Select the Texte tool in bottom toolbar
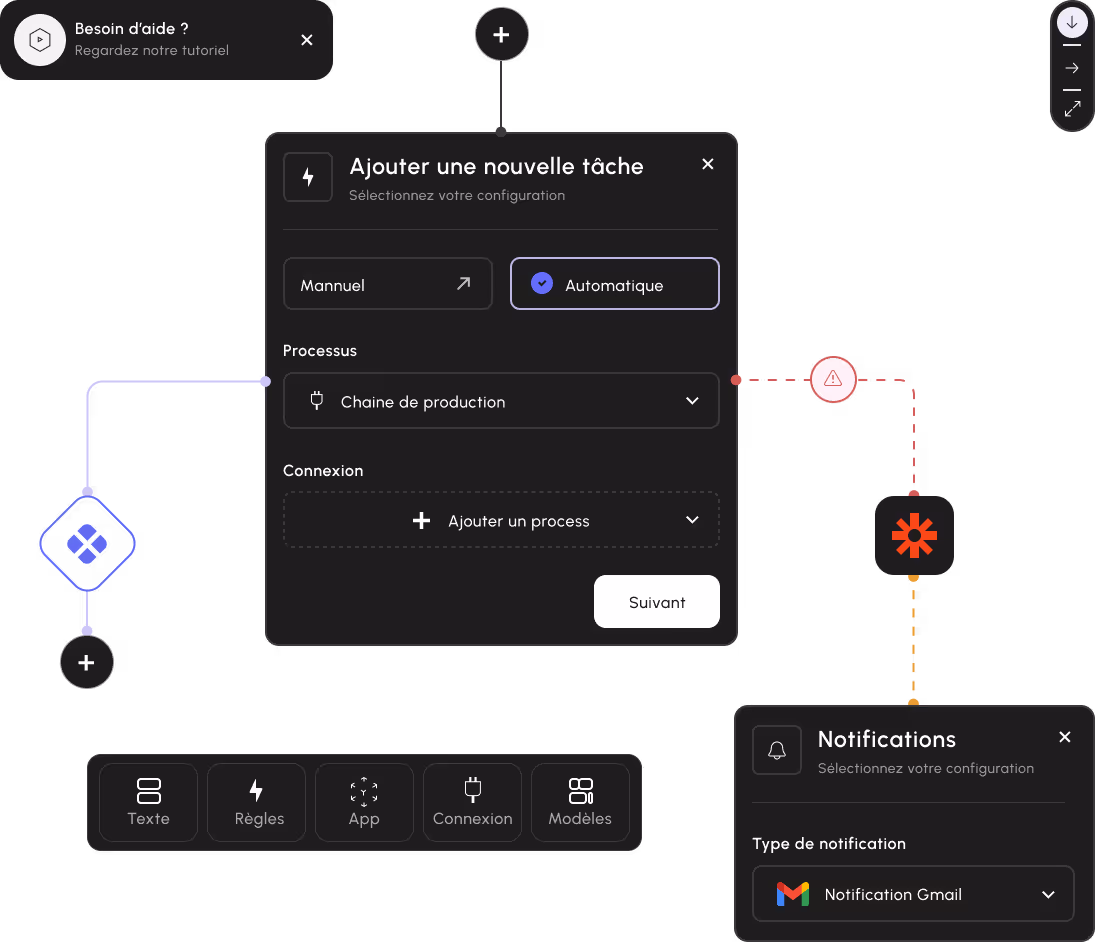 (x=148, y=802)
